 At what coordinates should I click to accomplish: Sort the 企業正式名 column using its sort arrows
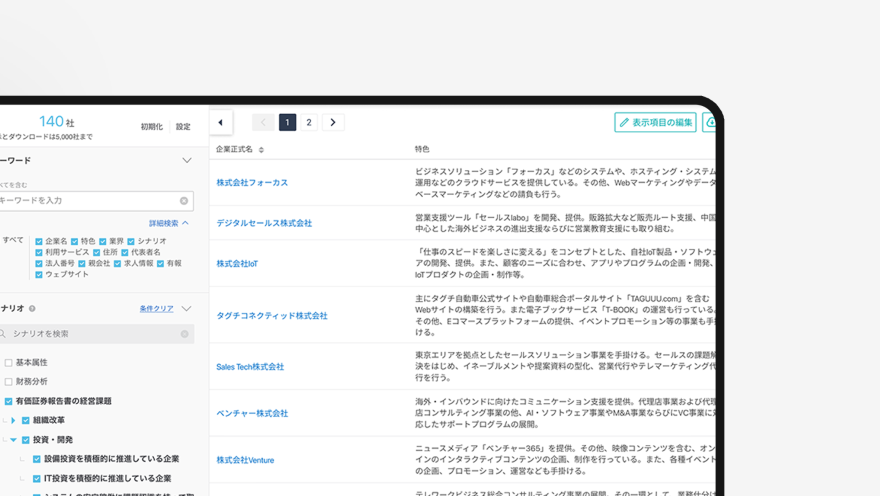click(x=261, y=150)
